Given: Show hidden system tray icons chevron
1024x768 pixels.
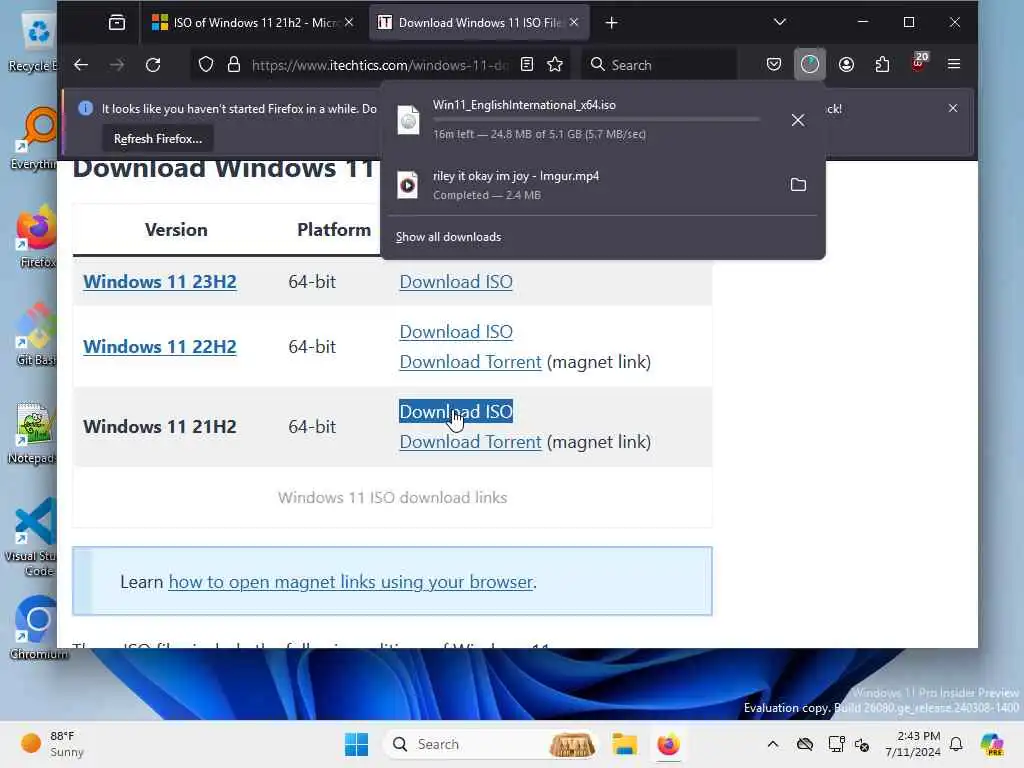Looking at the screenshot, I should pos(773,744).
